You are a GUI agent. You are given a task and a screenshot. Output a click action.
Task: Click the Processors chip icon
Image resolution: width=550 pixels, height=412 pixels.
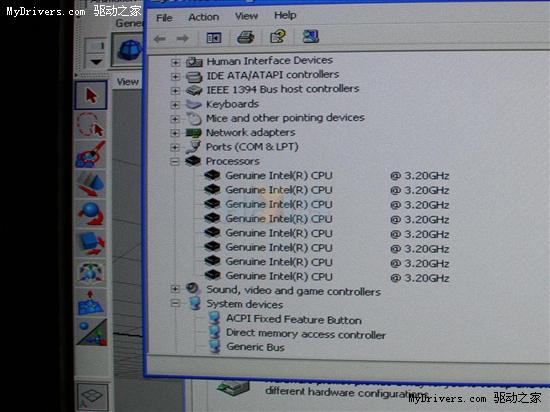pyautogui.click(x=193, y=161)
